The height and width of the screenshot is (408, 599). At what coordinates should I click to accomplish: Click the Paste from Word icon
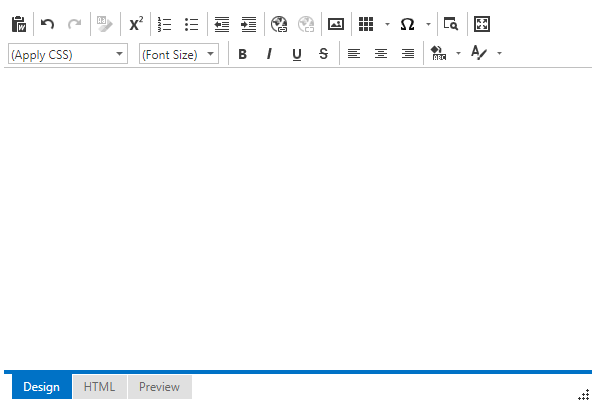(x=19, y=24)
